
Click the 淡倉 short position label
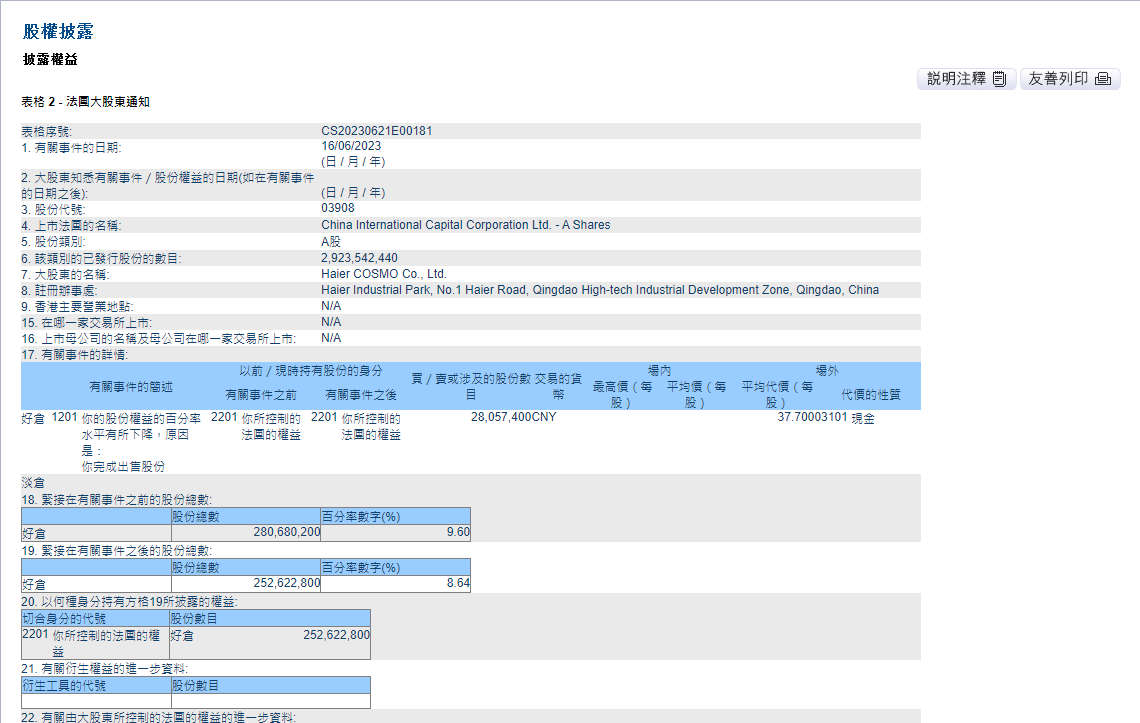tap(33, 483)
